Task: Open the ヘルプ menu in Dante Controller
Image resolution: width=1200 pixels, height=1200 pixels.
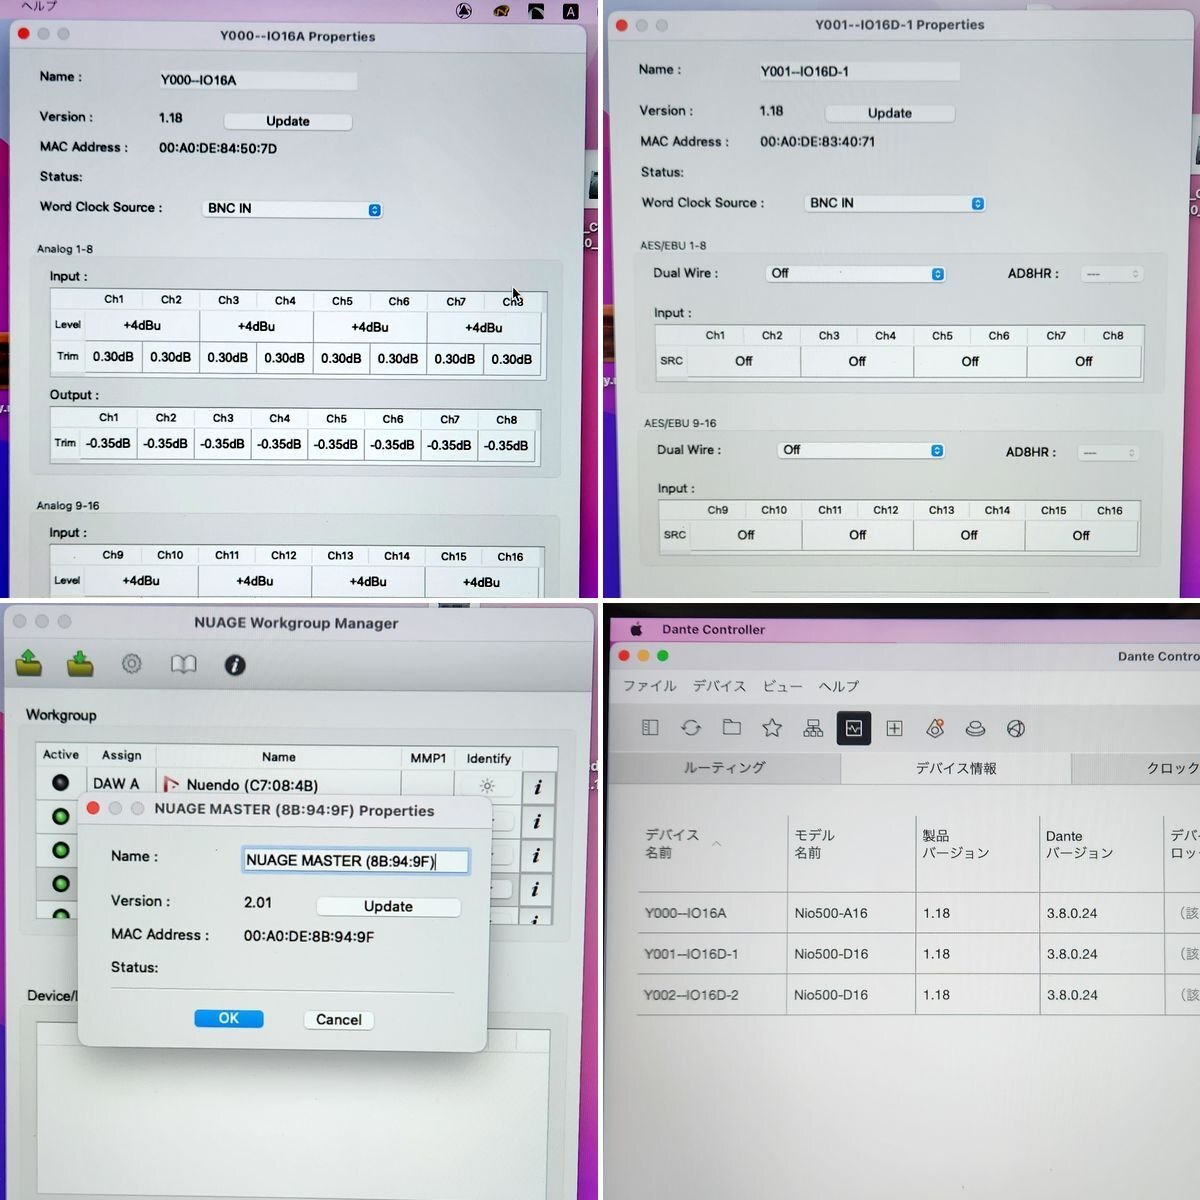Action: pos(839,686)
